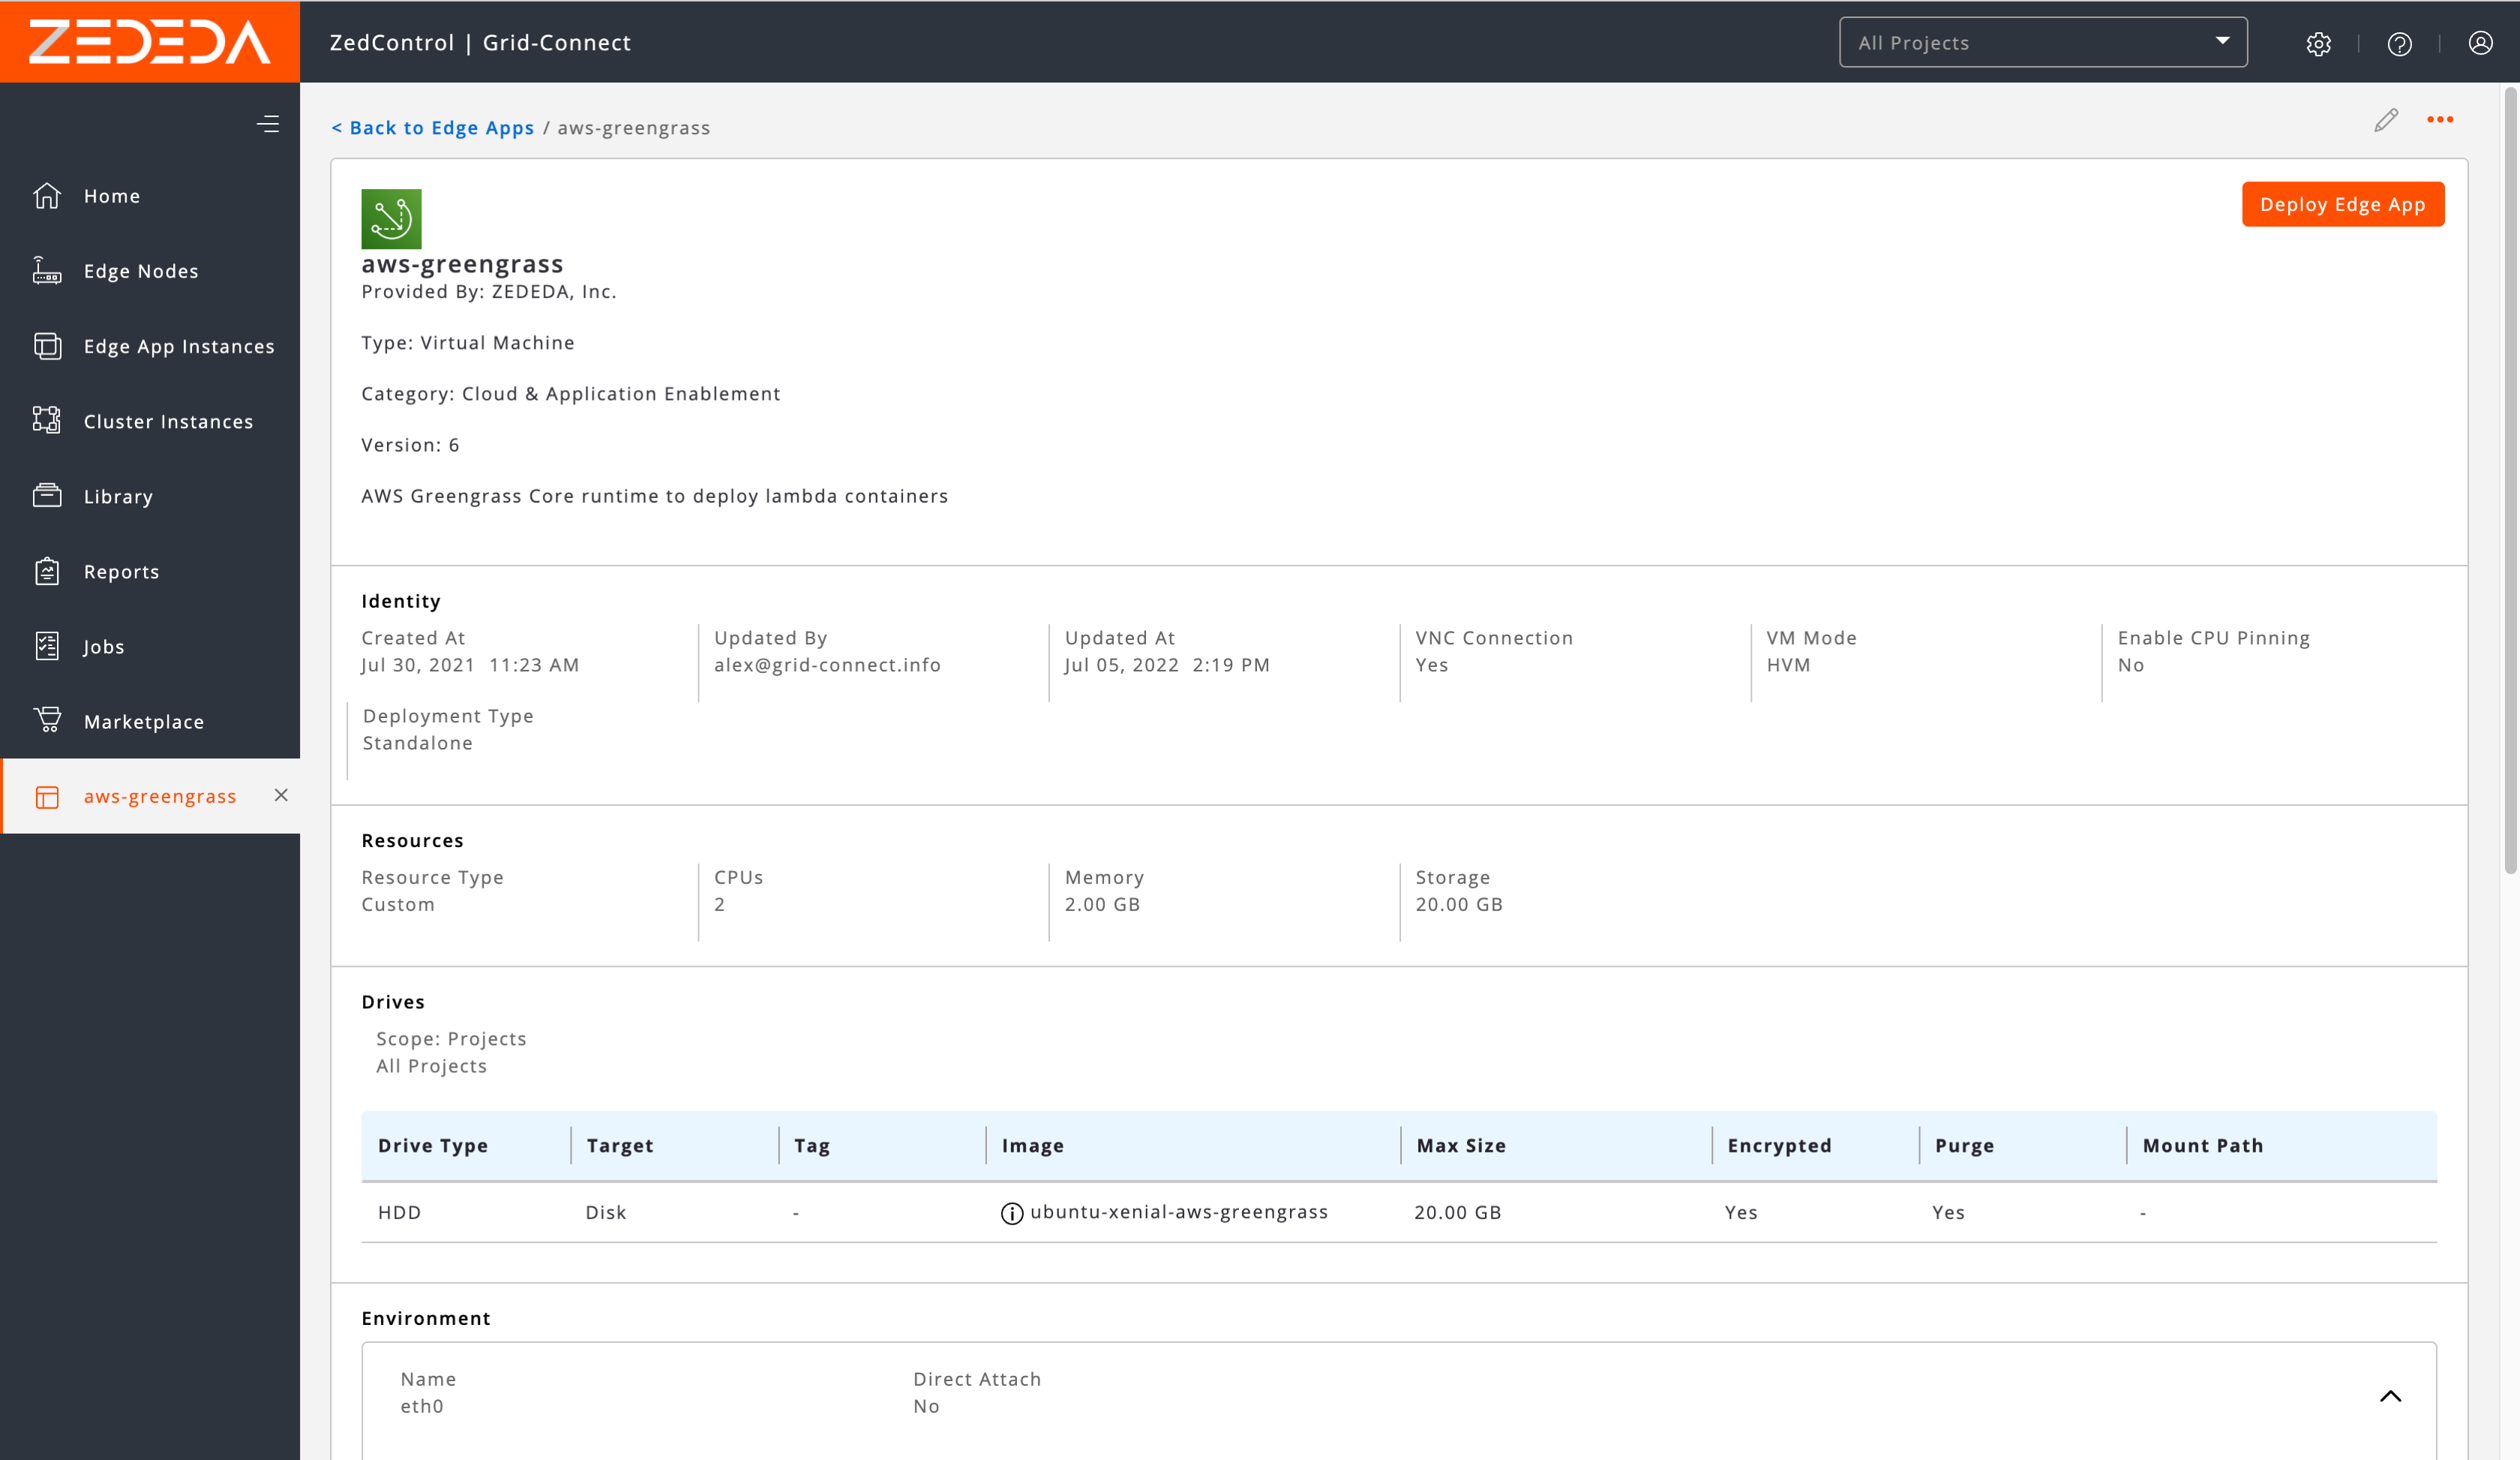
Task: Open Edge Nodes from the sidebar
Action: (140, 270)
